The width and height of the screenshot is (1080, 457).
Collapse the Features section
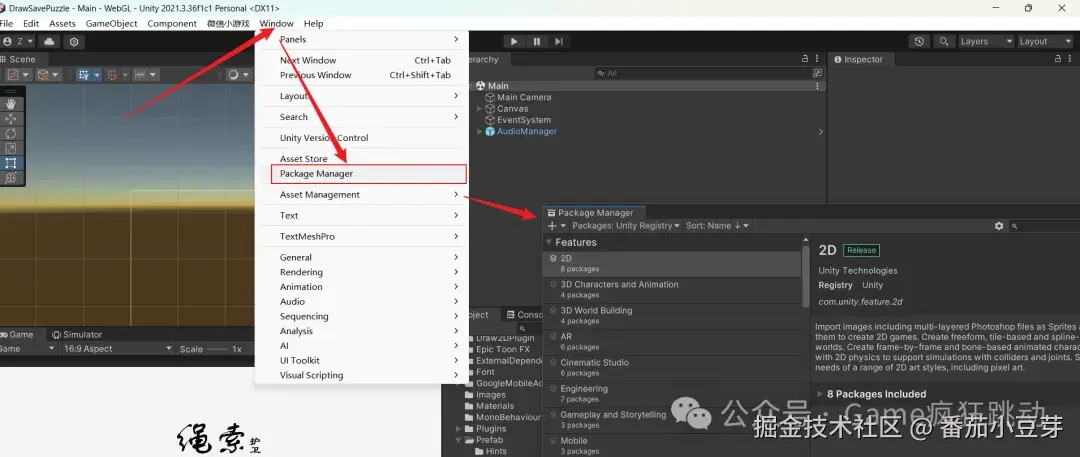click(x=549, y=243)
